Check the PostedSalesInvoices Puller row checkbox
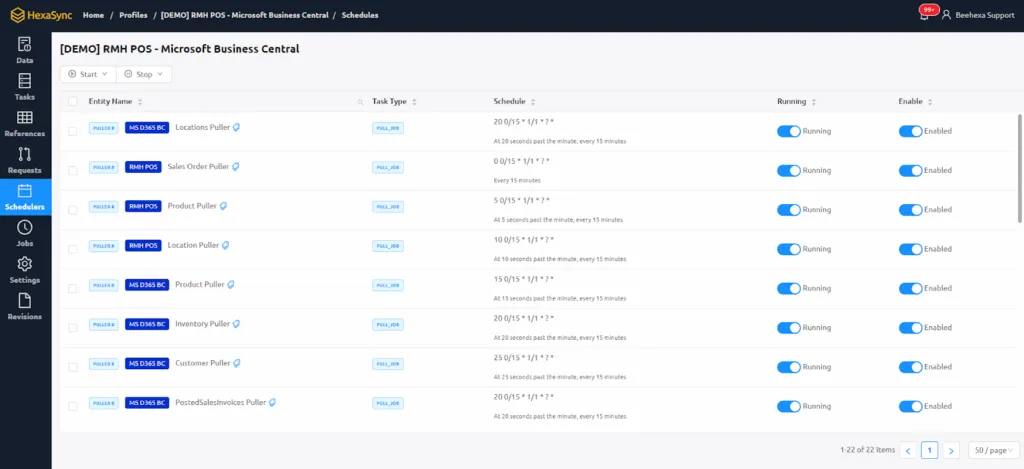Image resolution: width=1024 pixels, height=469 pixels. (72, 406)
